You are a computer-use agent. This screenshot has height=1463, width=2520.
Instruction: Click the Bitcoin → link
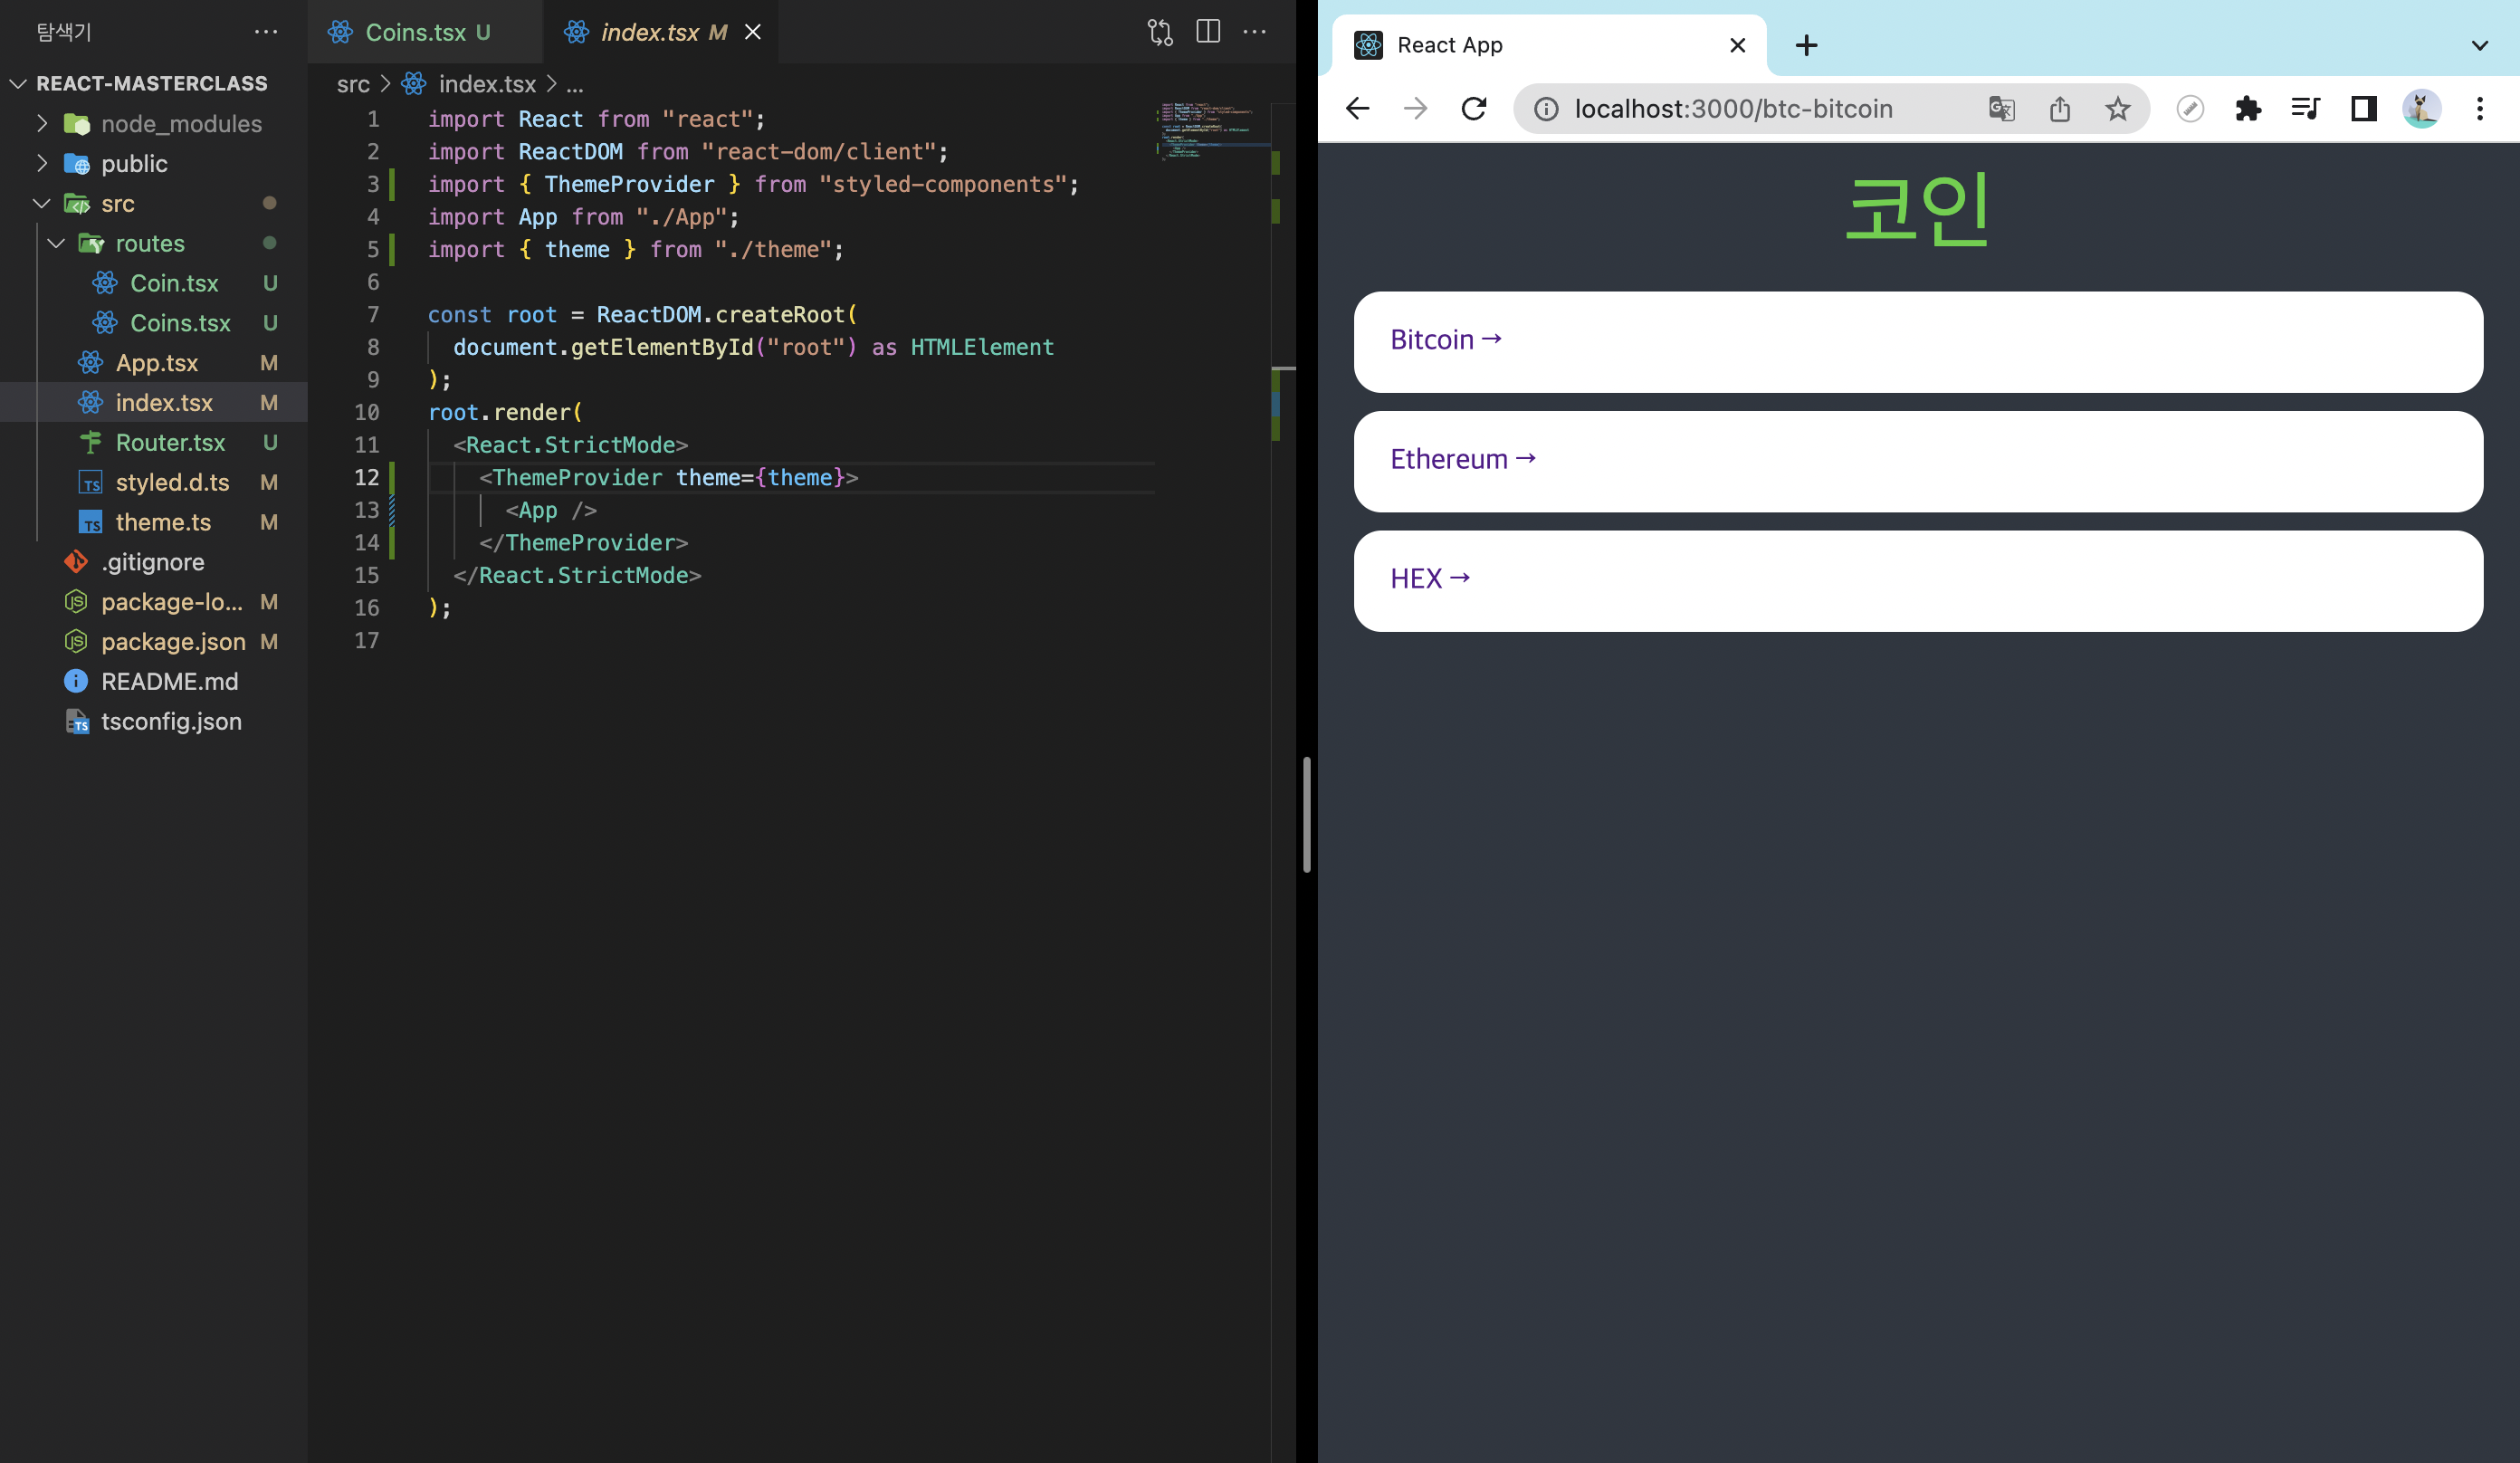pyautogui.click(x=1446, y=340)
